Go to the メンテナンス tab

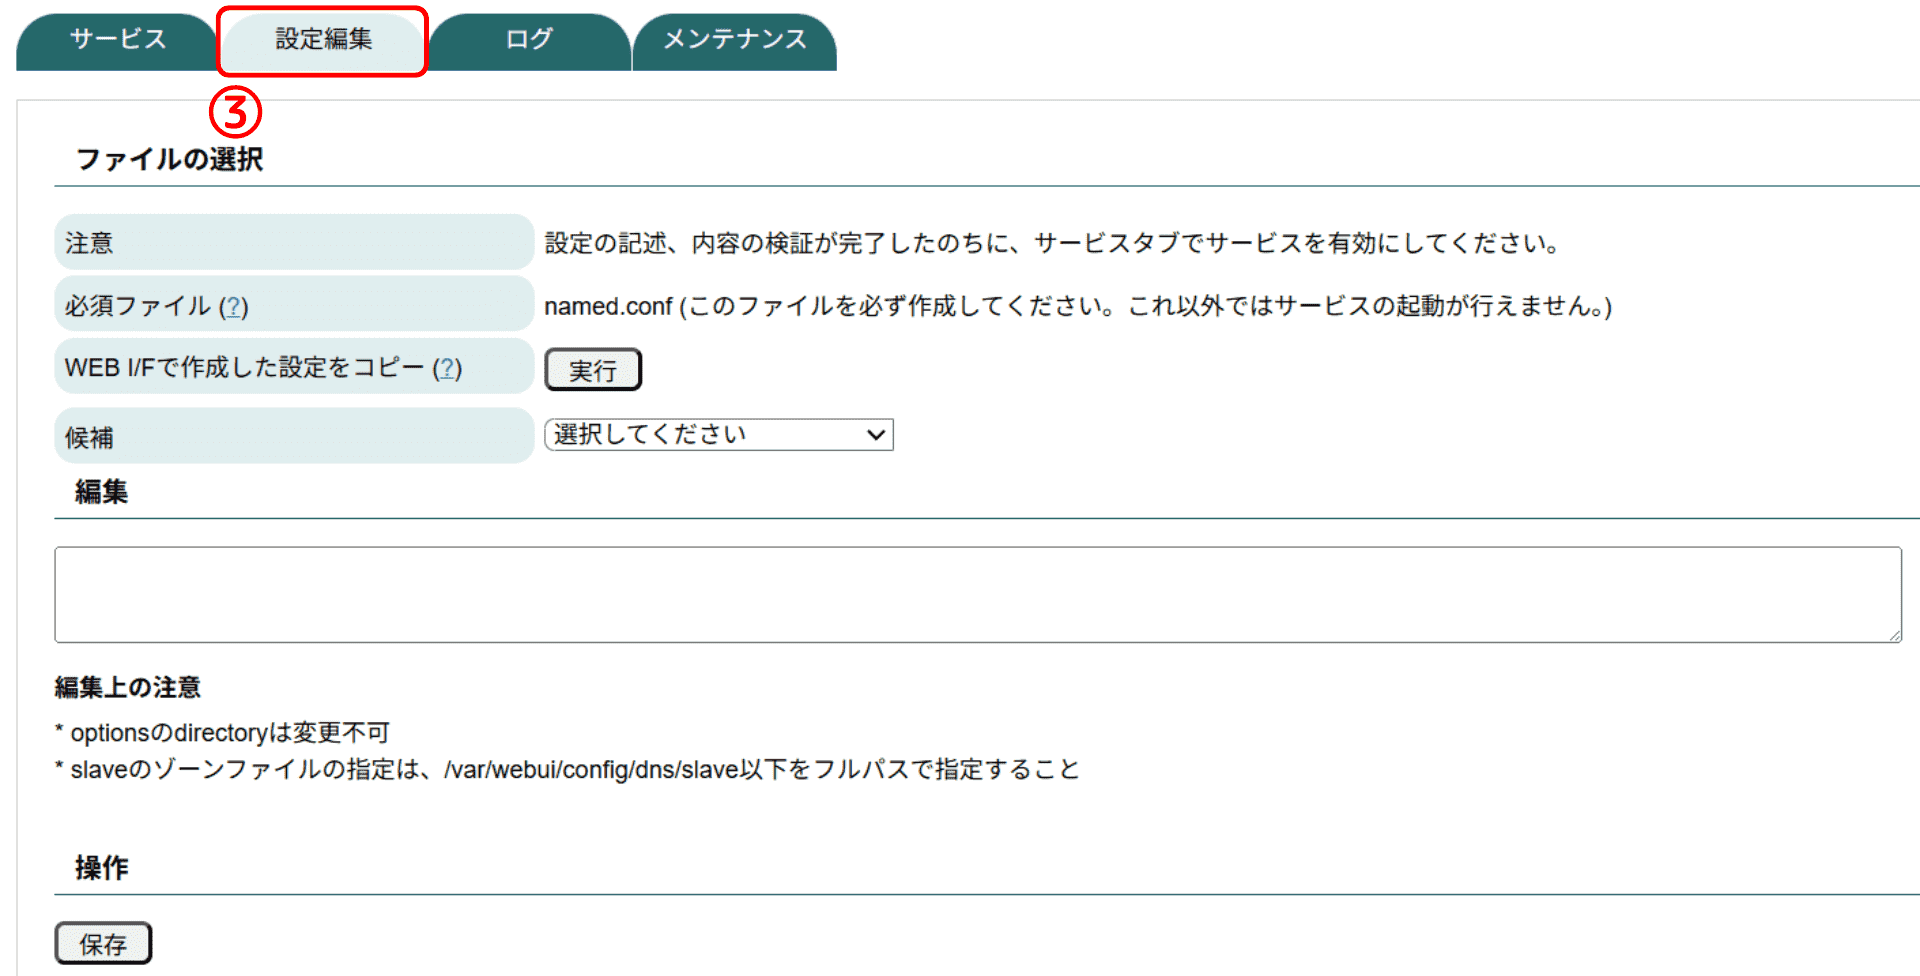(x=735, y=40)
